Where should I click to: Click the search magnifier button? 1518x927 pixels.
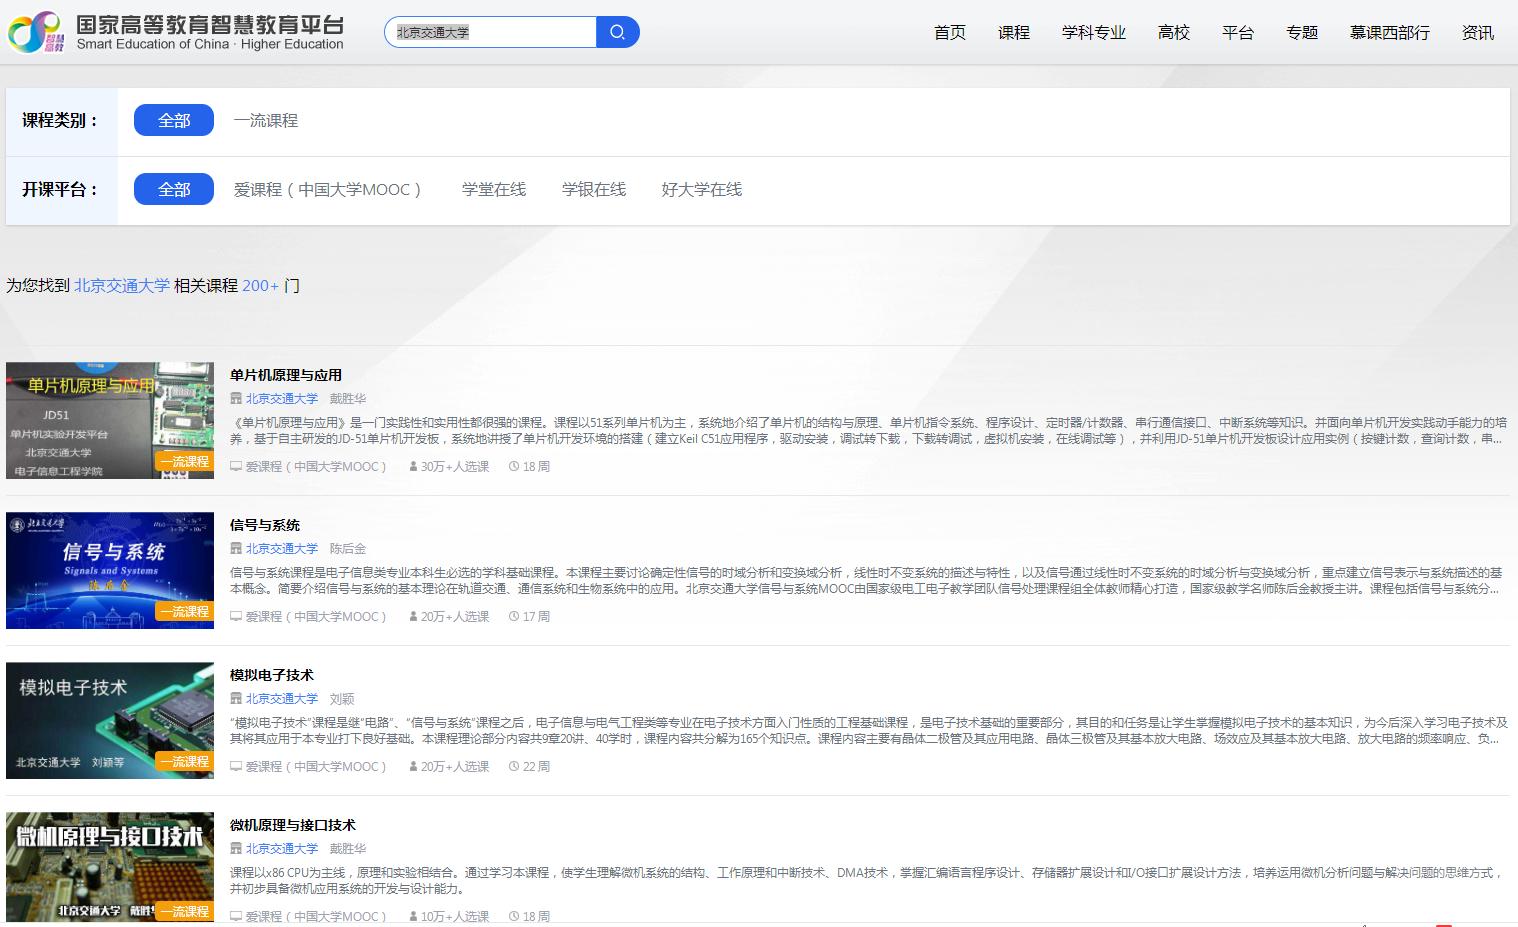[617, 32]
